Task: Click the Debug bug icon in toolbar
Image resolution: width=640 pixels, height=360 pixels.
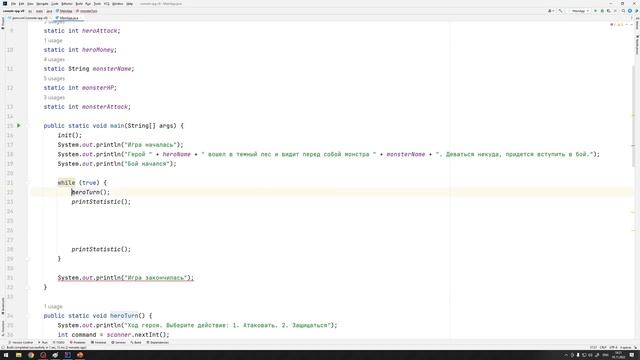Action: [x=602, y=11]
